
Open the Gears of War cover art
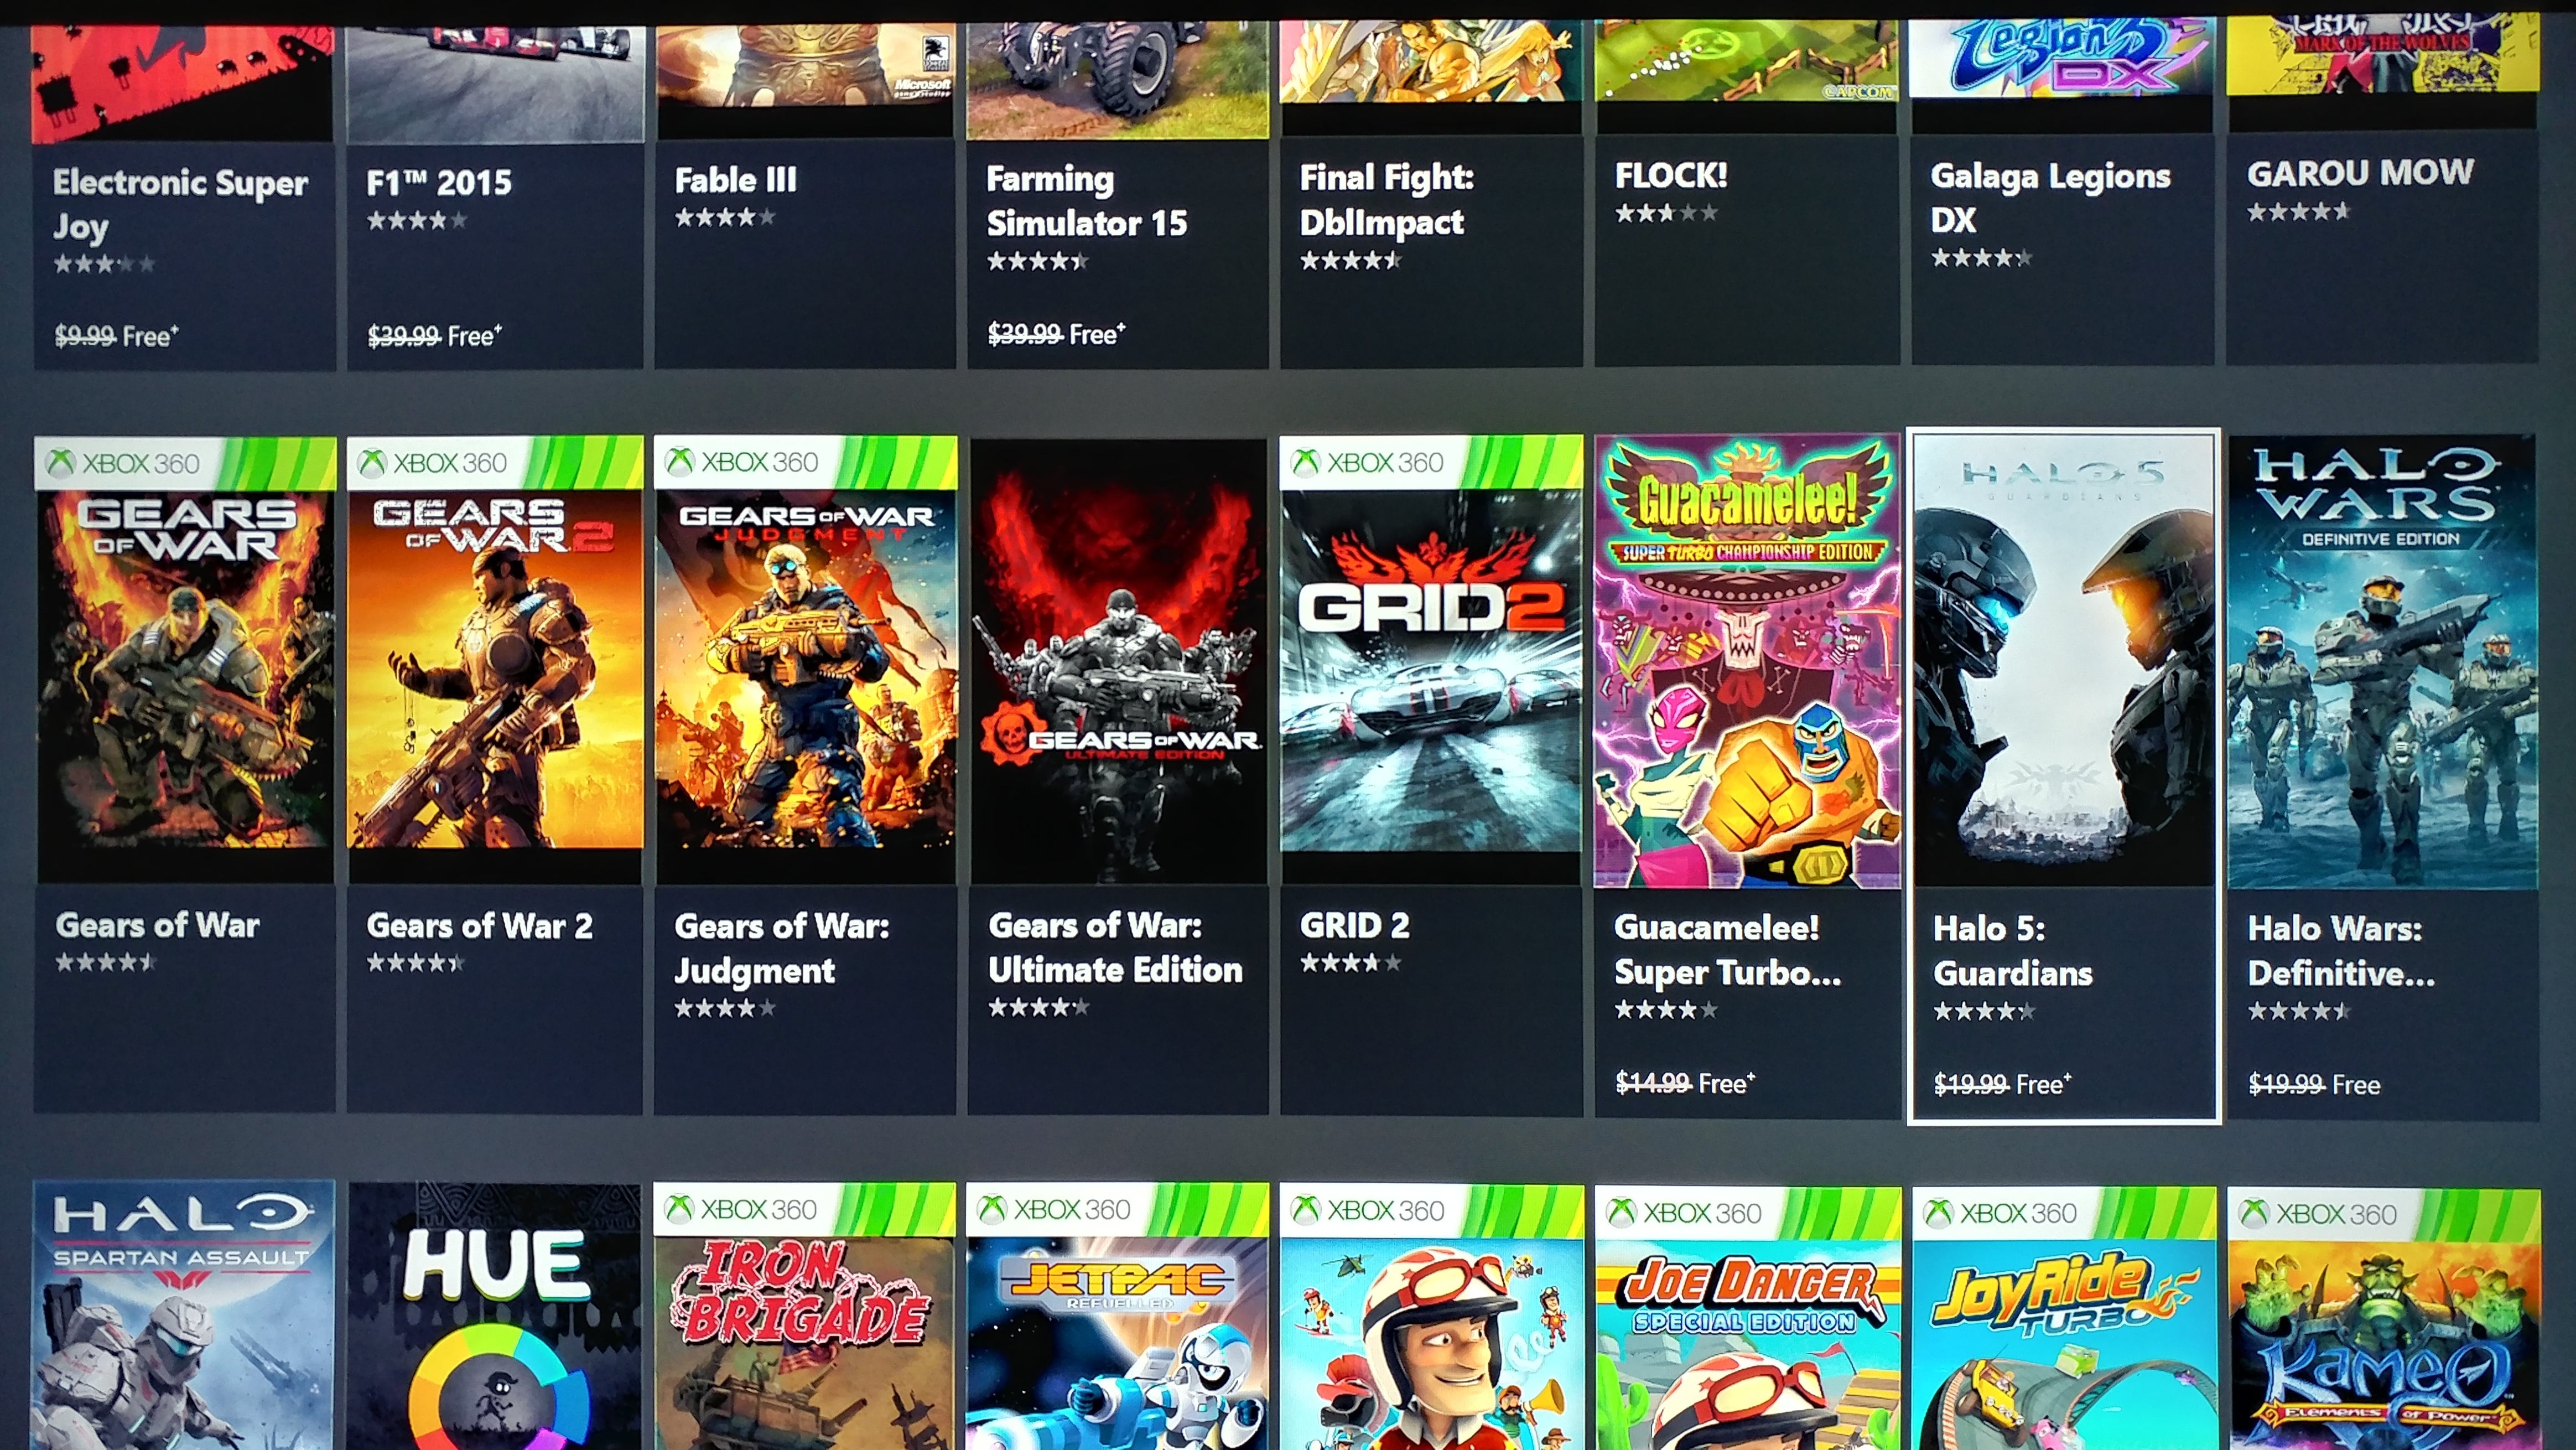(x=186, y=660)
